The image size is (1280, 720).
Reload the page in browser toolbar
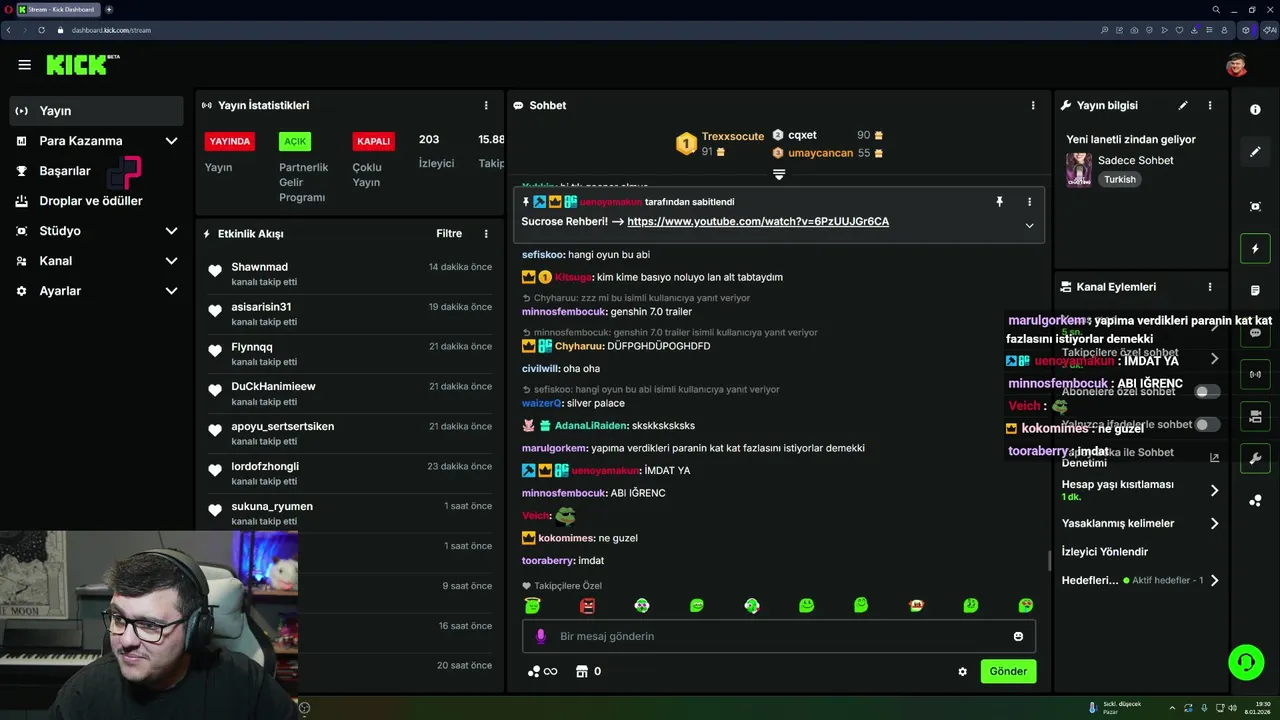tap(41, 30)
